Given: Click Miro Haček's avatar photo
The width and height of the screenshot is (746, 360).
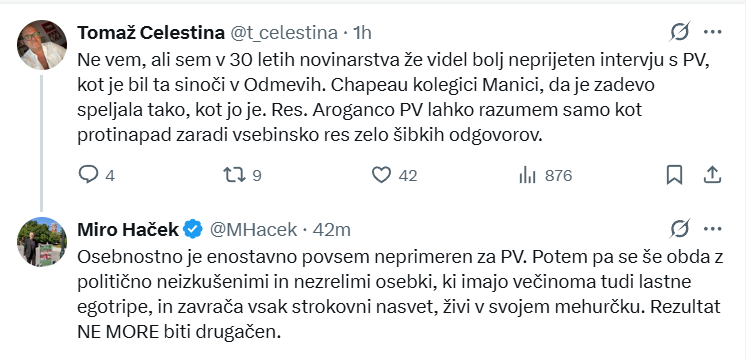Looking at the screenshot, I should click(42, 242).
